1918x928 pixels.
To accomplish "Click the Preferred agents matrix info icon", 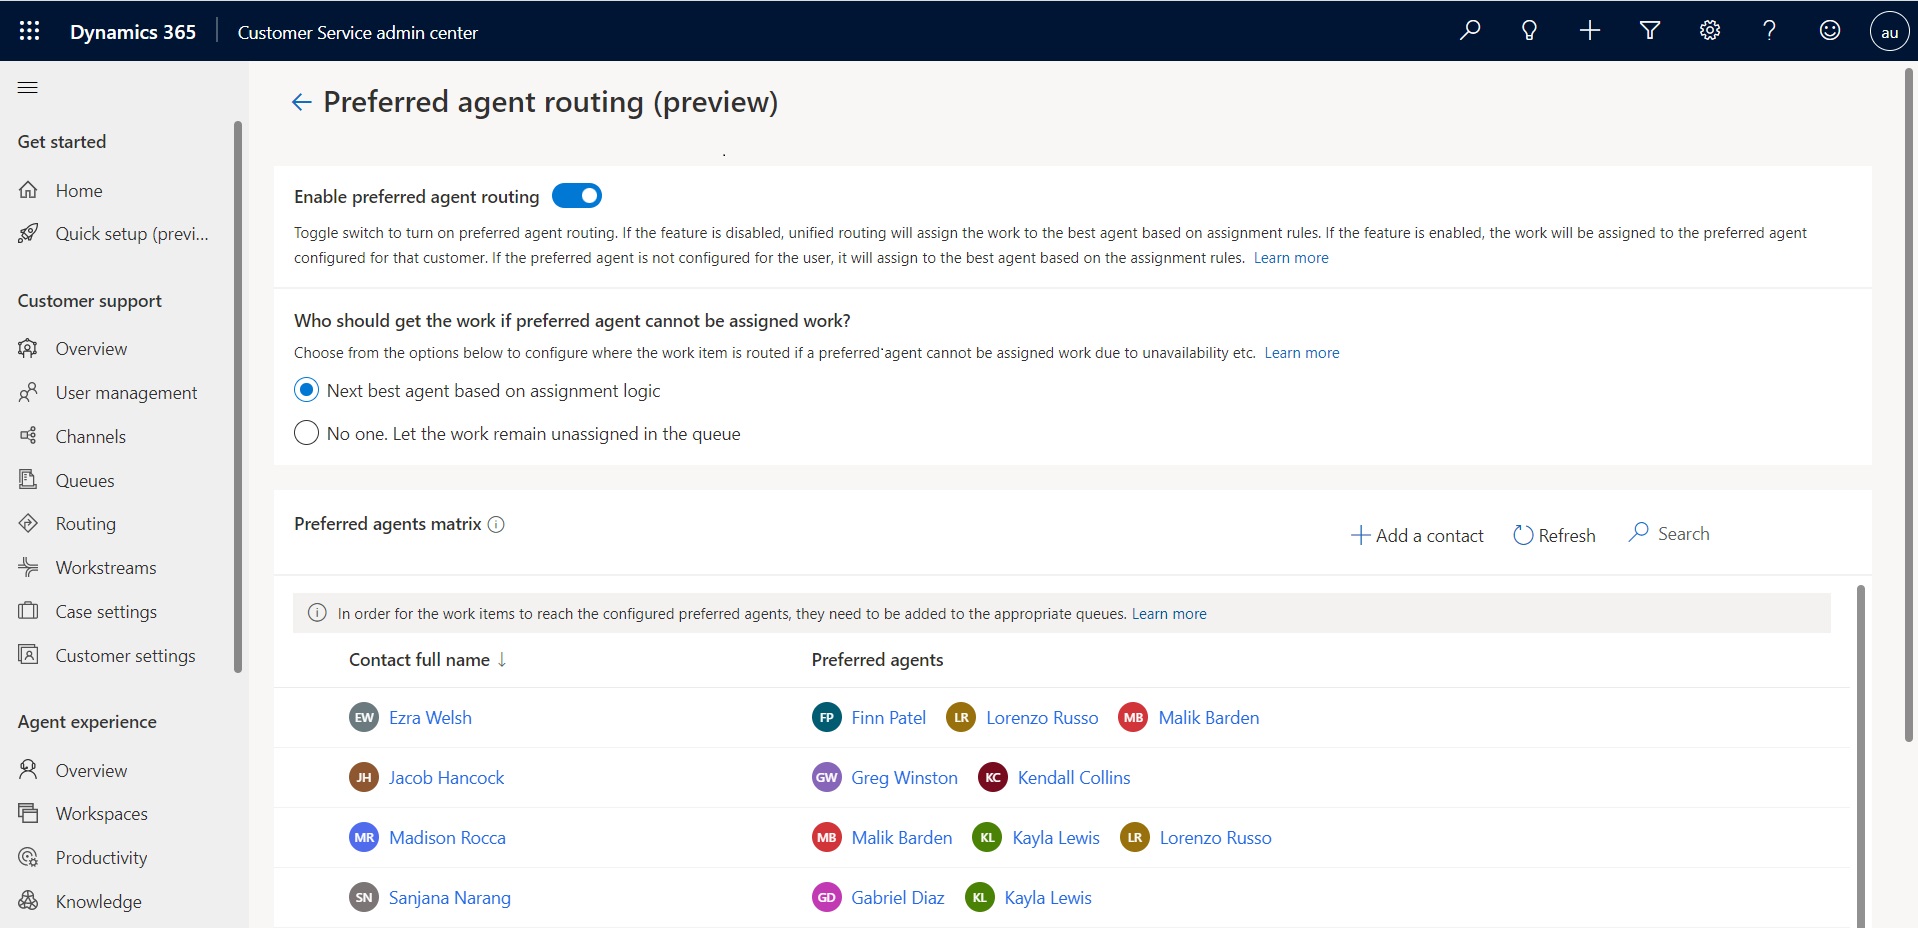I will [497, 525].
